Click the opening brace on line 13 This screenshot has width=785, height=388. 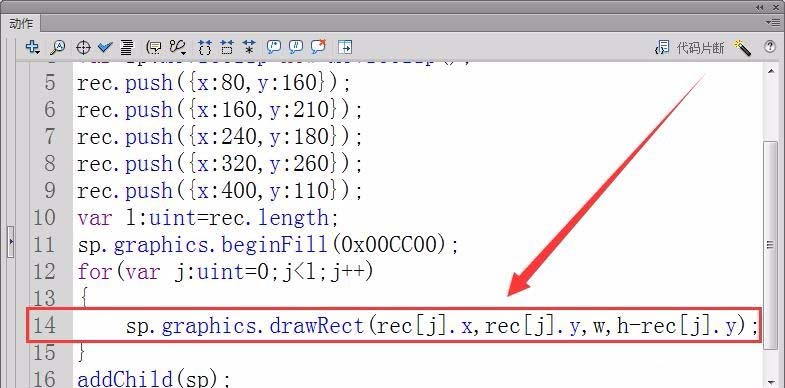(83, 299)
